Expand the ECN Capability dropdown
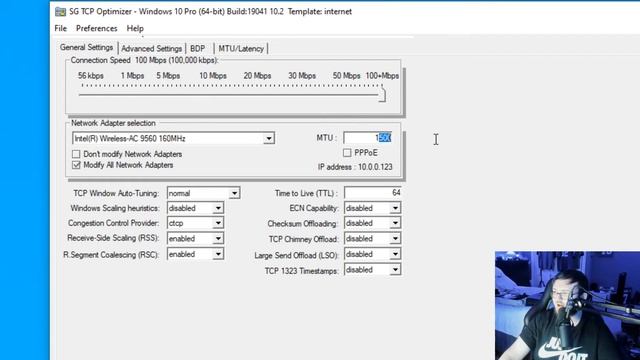 click(x=372, y=208)
